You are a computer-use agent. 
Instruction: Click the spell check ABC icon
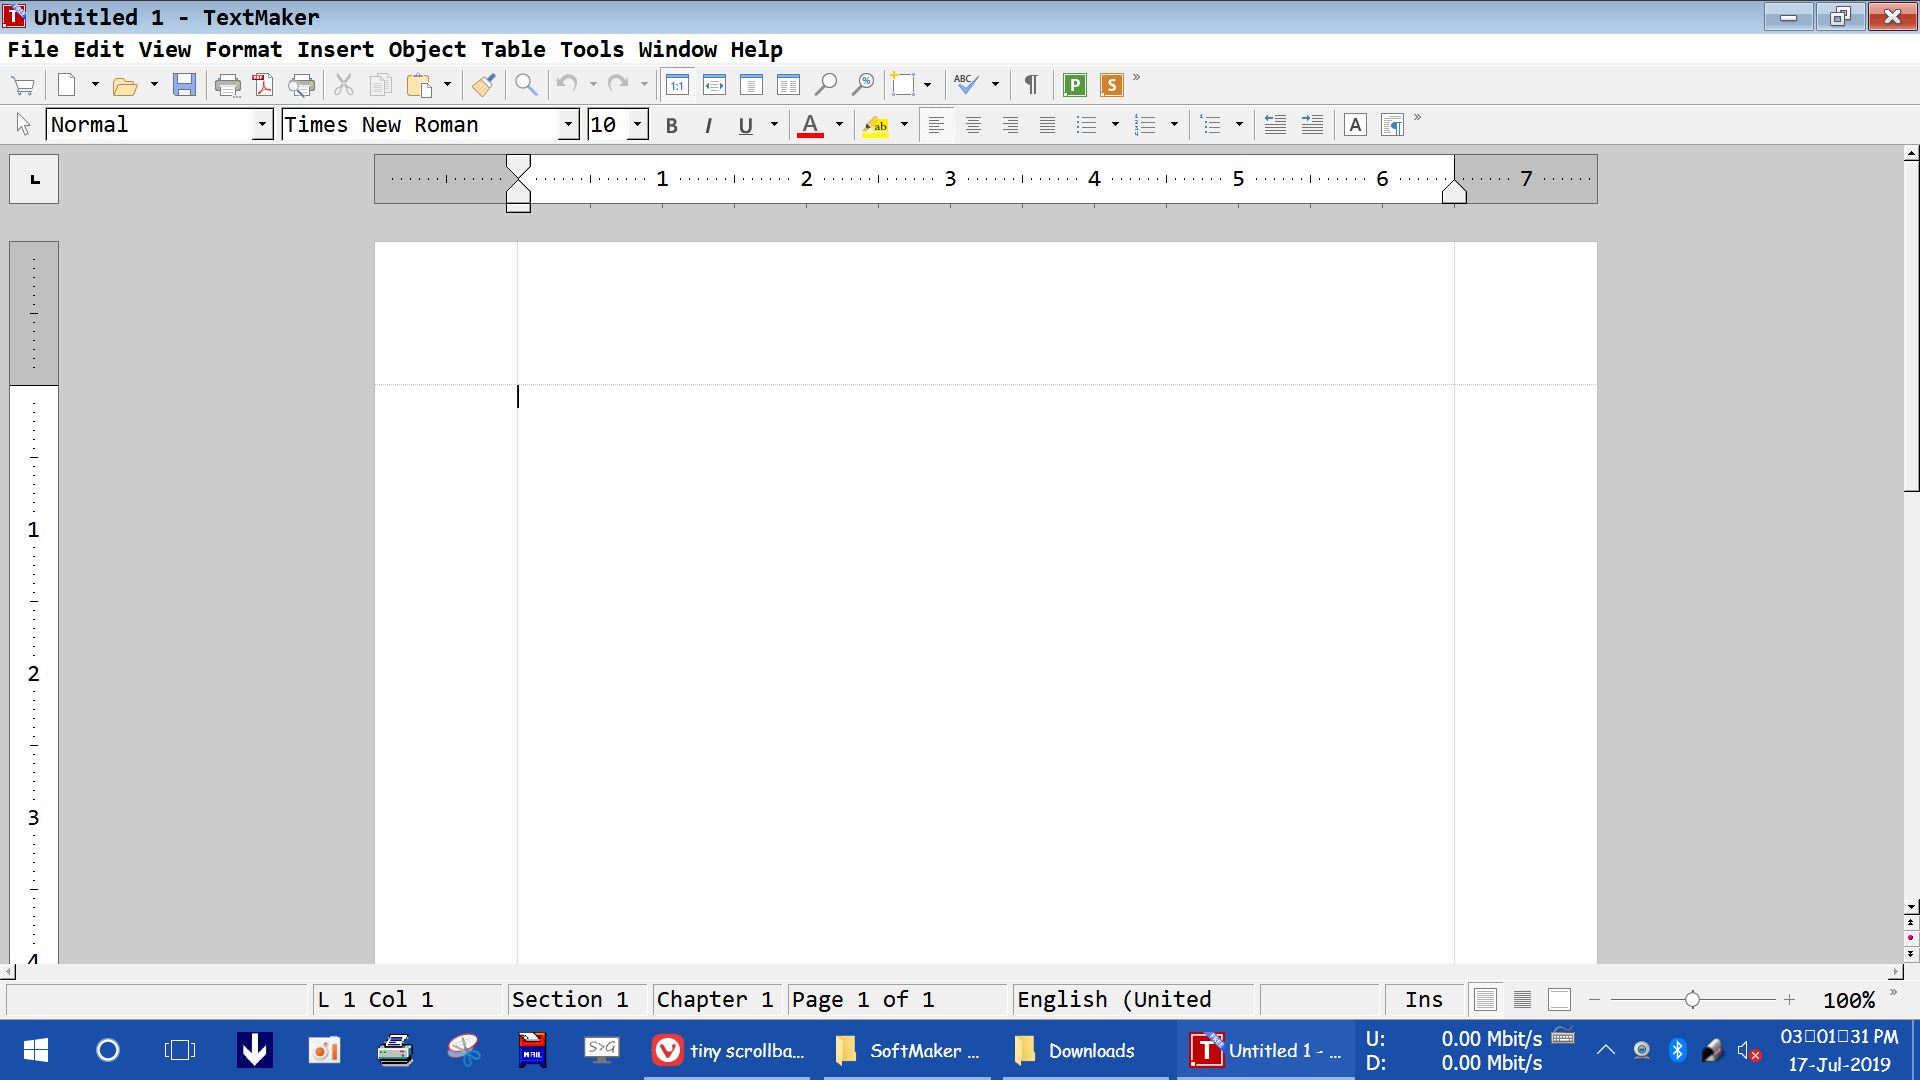point(965,85)
